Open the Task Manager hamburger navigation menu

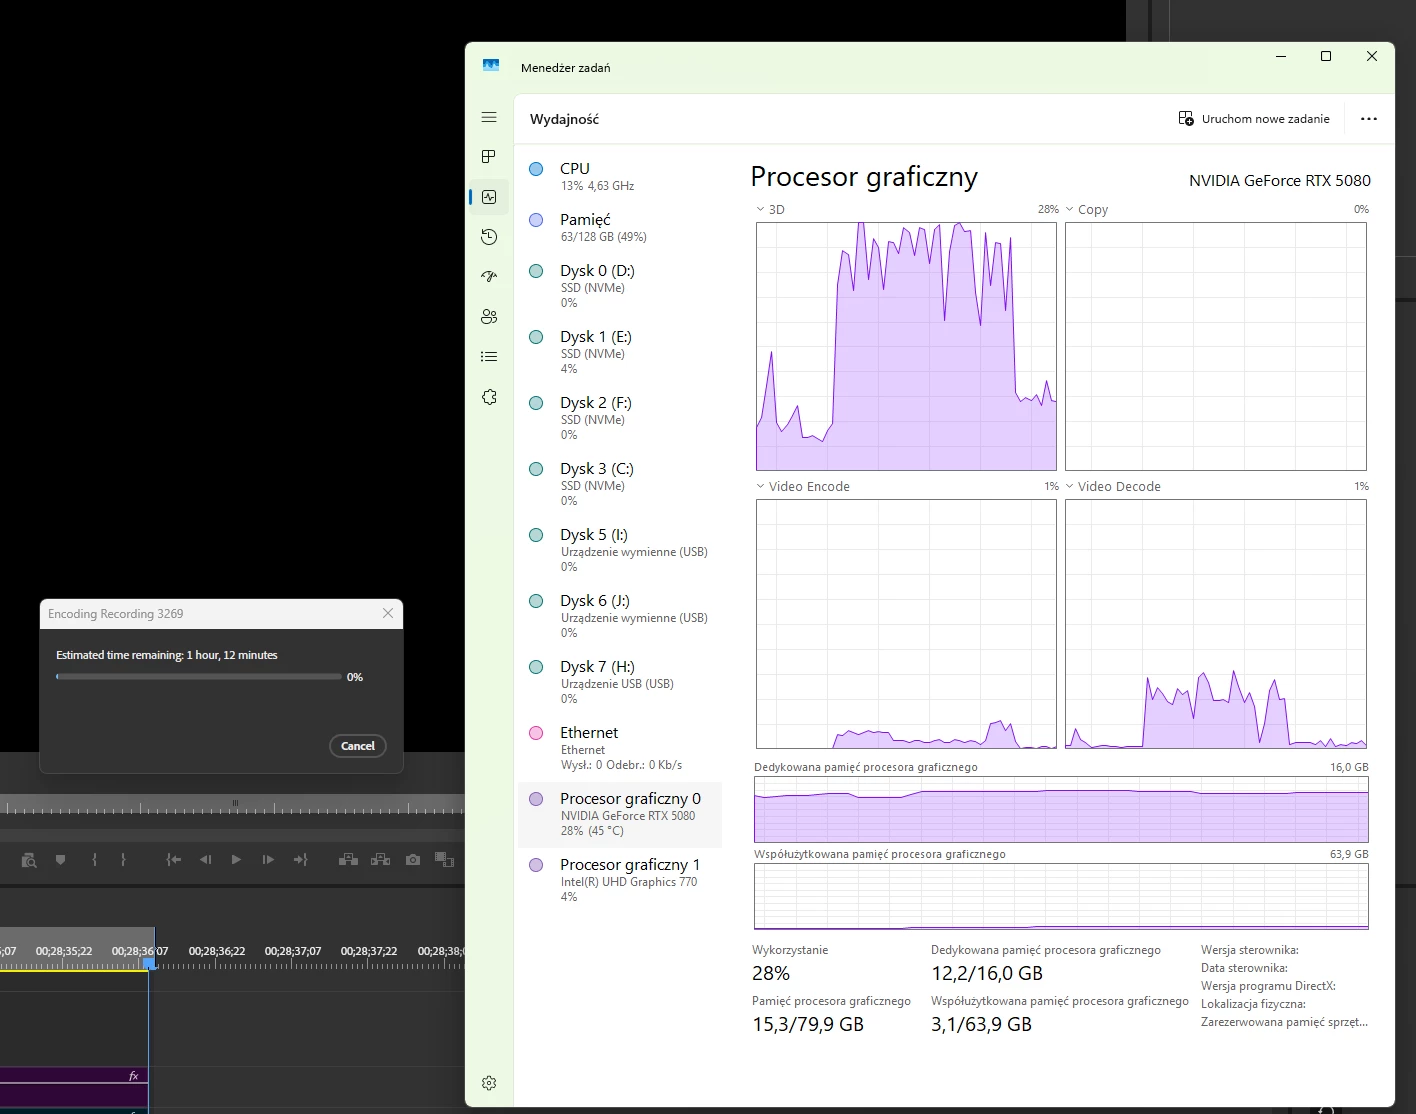point(489,118)
